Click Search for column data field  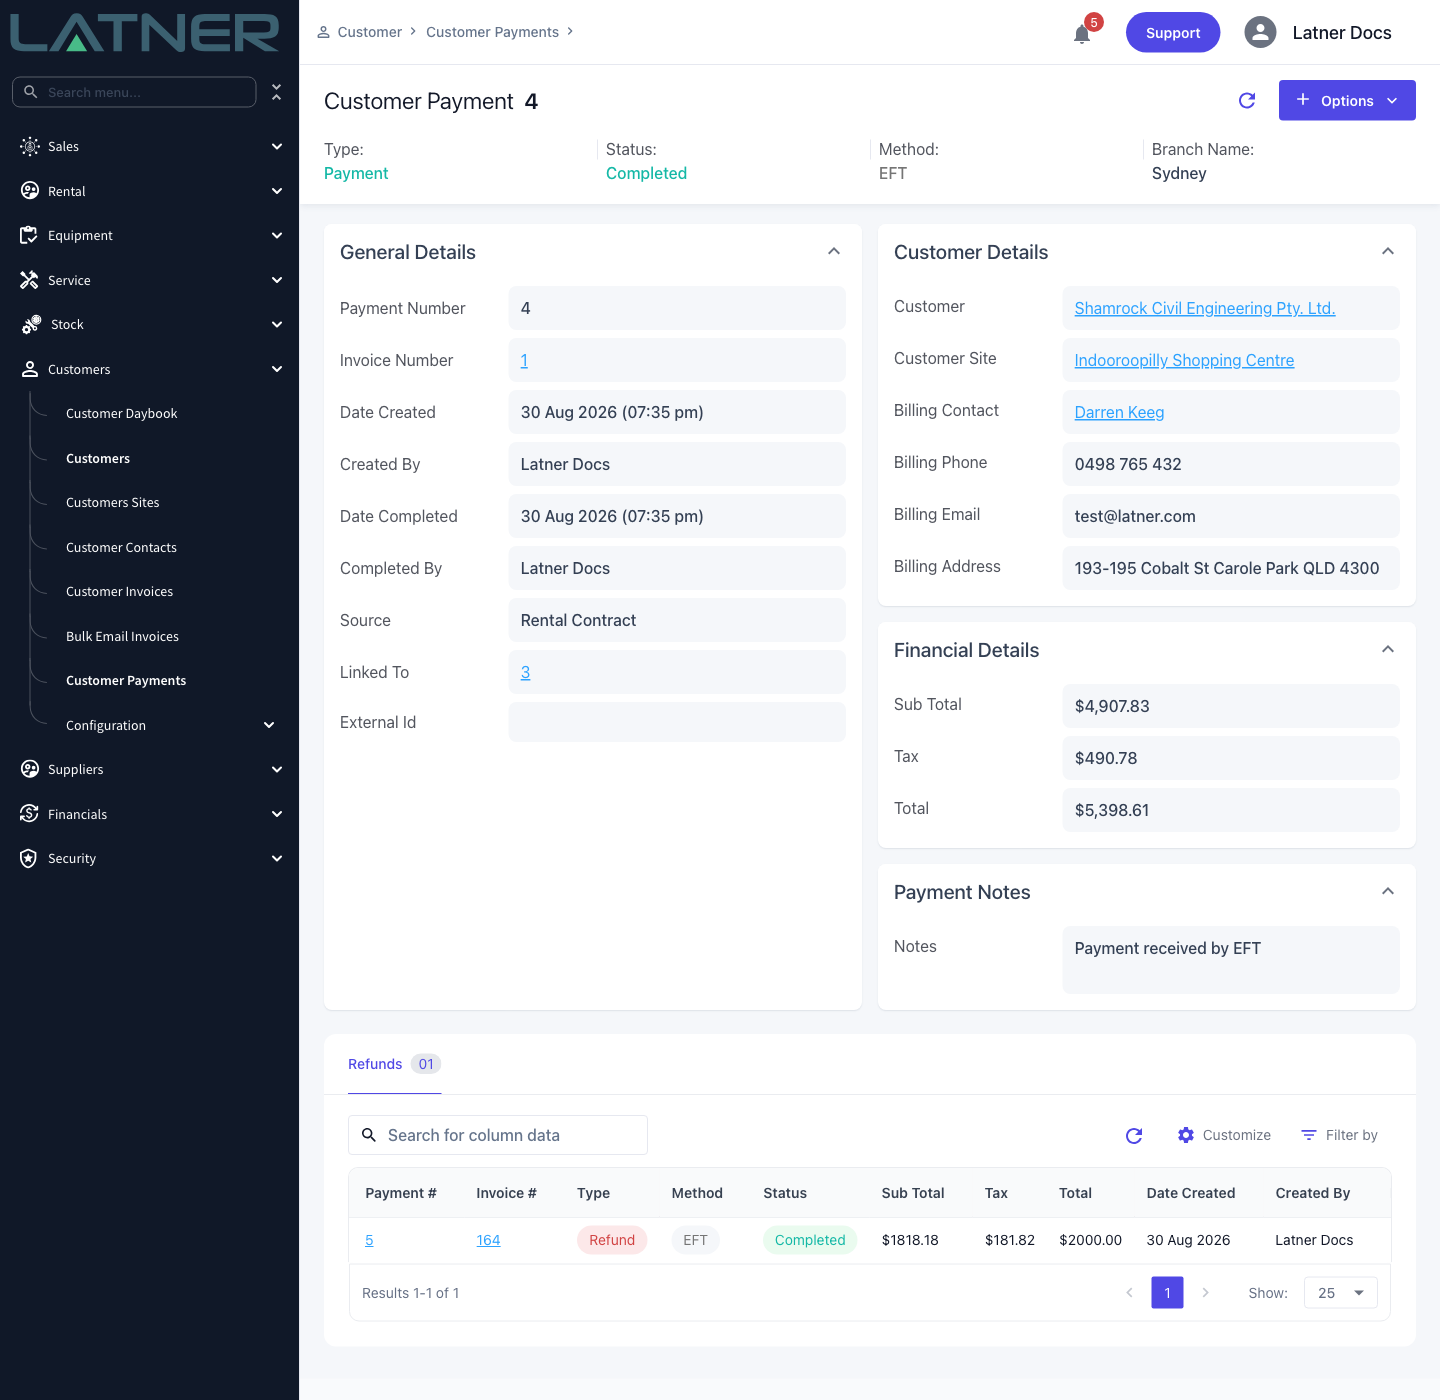click(498, 1135)
